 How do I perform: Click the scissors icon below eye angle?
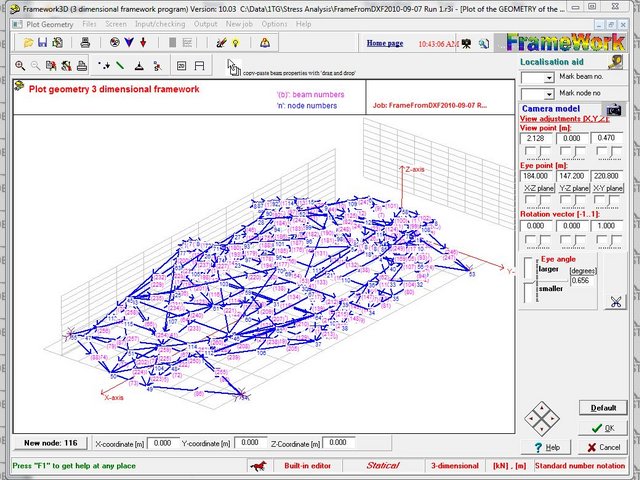[x=615, y=300]
